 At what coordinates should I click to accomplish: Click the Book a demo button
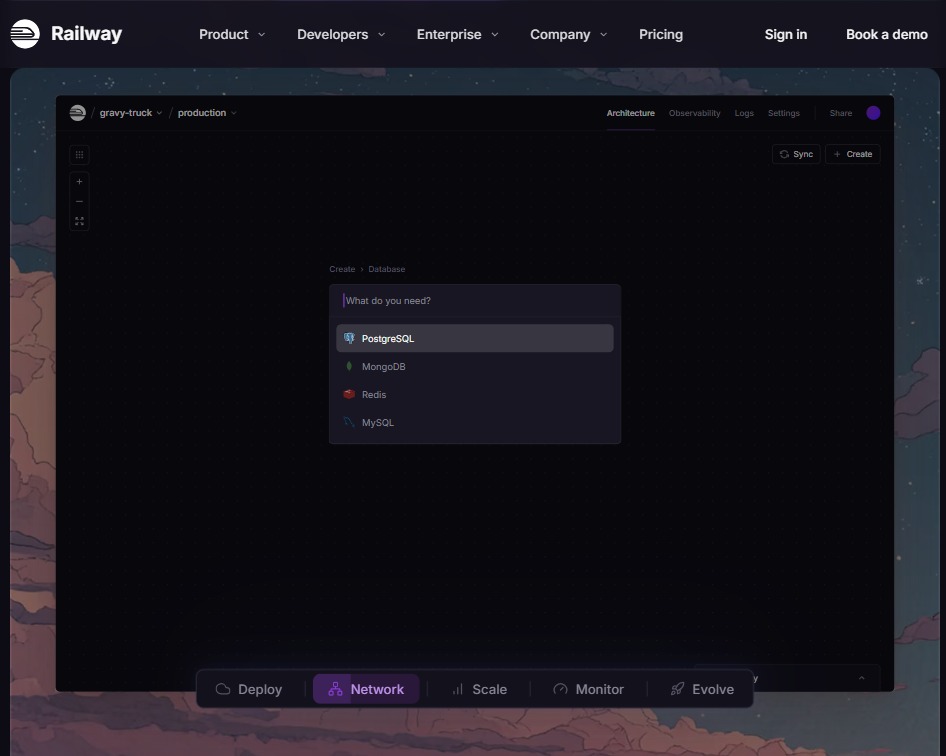pos(885,34)
